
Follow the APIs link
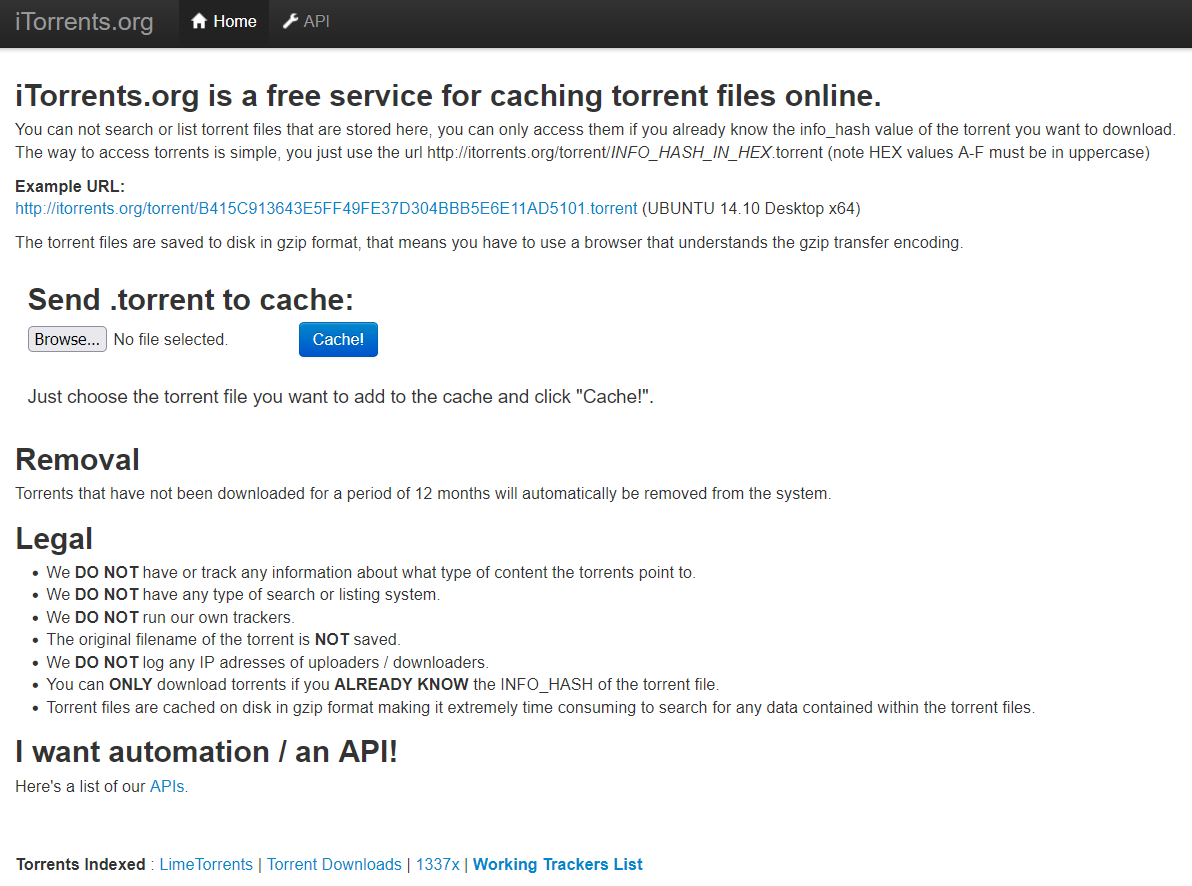coord(167,786)
